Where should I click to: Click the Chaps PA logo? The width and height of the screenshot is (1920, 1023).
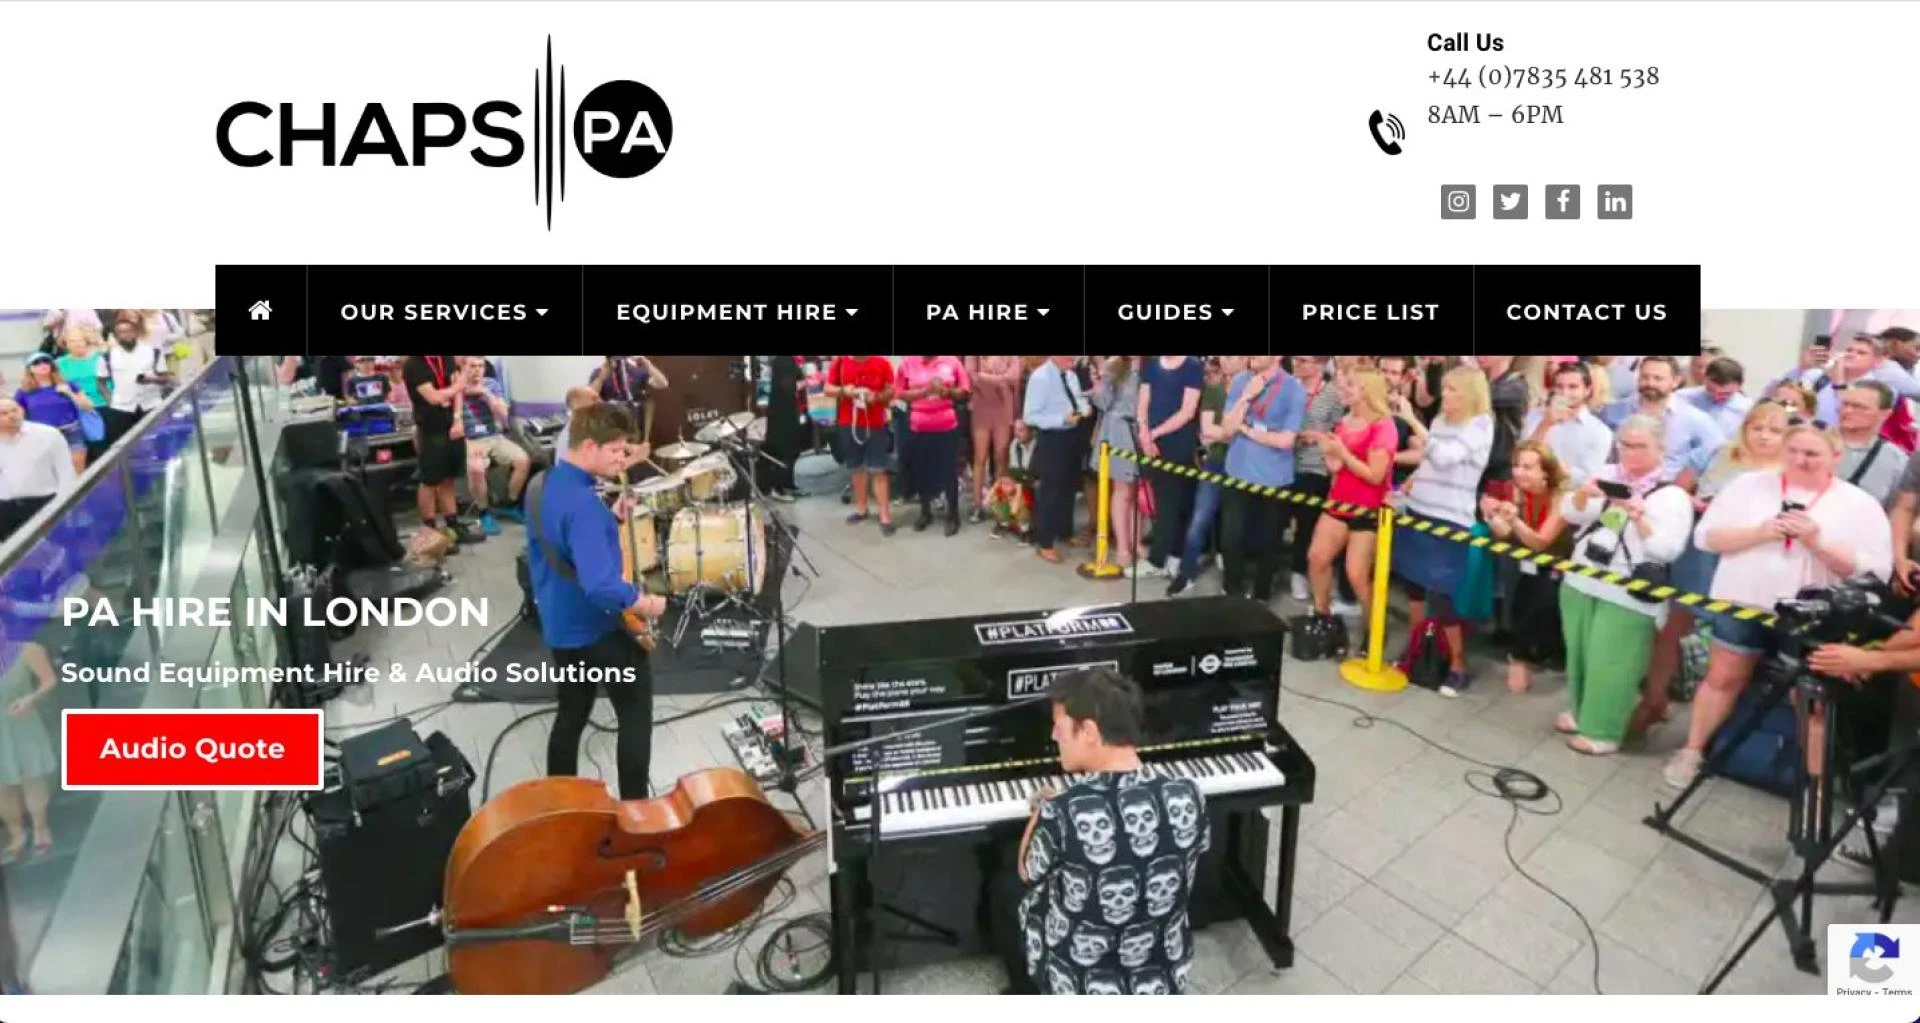[x=444, y=132]
